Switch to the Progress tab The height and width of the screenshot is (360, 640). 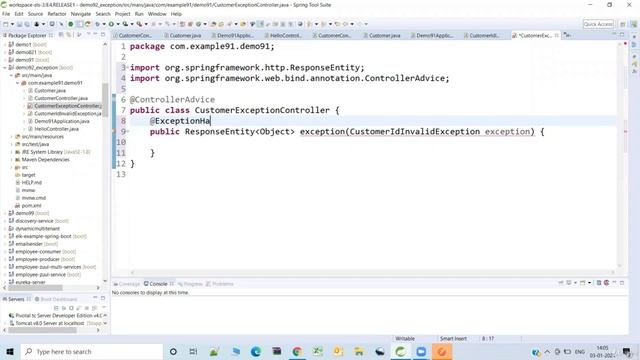(x=190, y=284)
